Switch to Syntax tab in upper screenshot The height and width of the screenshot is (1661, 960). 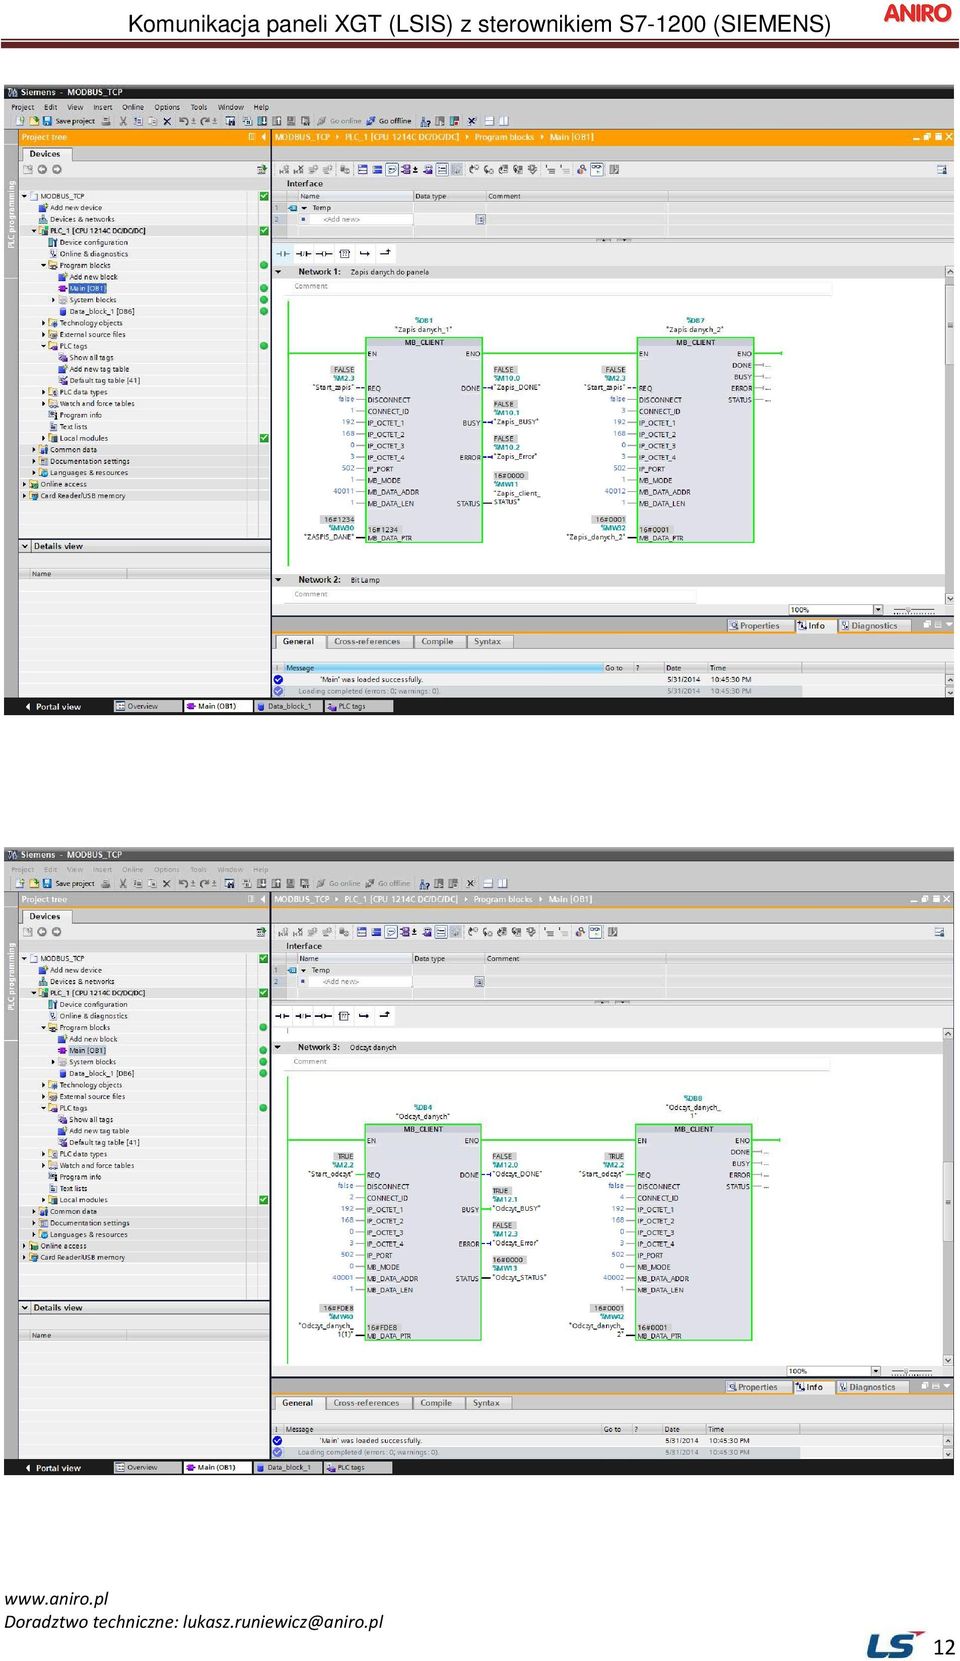487,642
